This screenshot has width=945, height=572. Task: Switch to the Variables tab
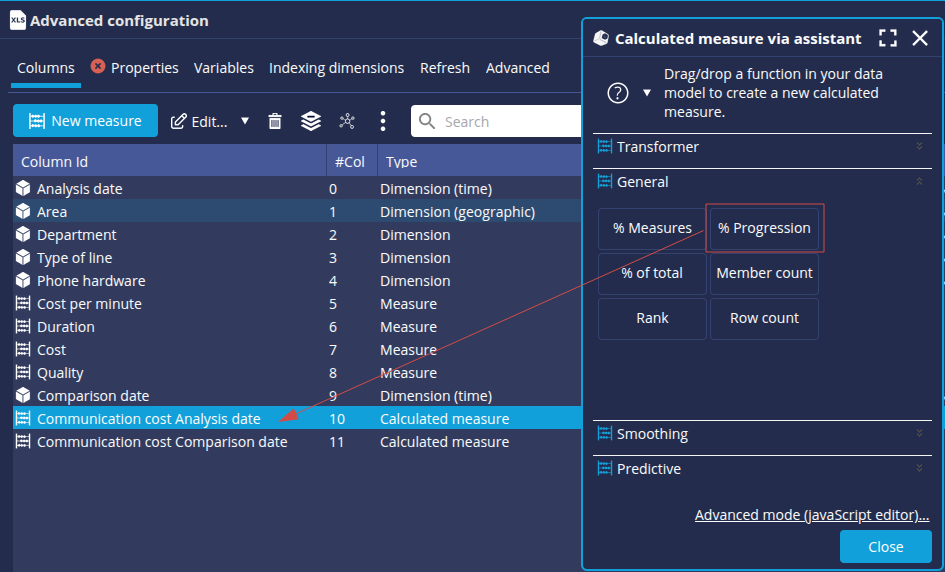[224, 68]
